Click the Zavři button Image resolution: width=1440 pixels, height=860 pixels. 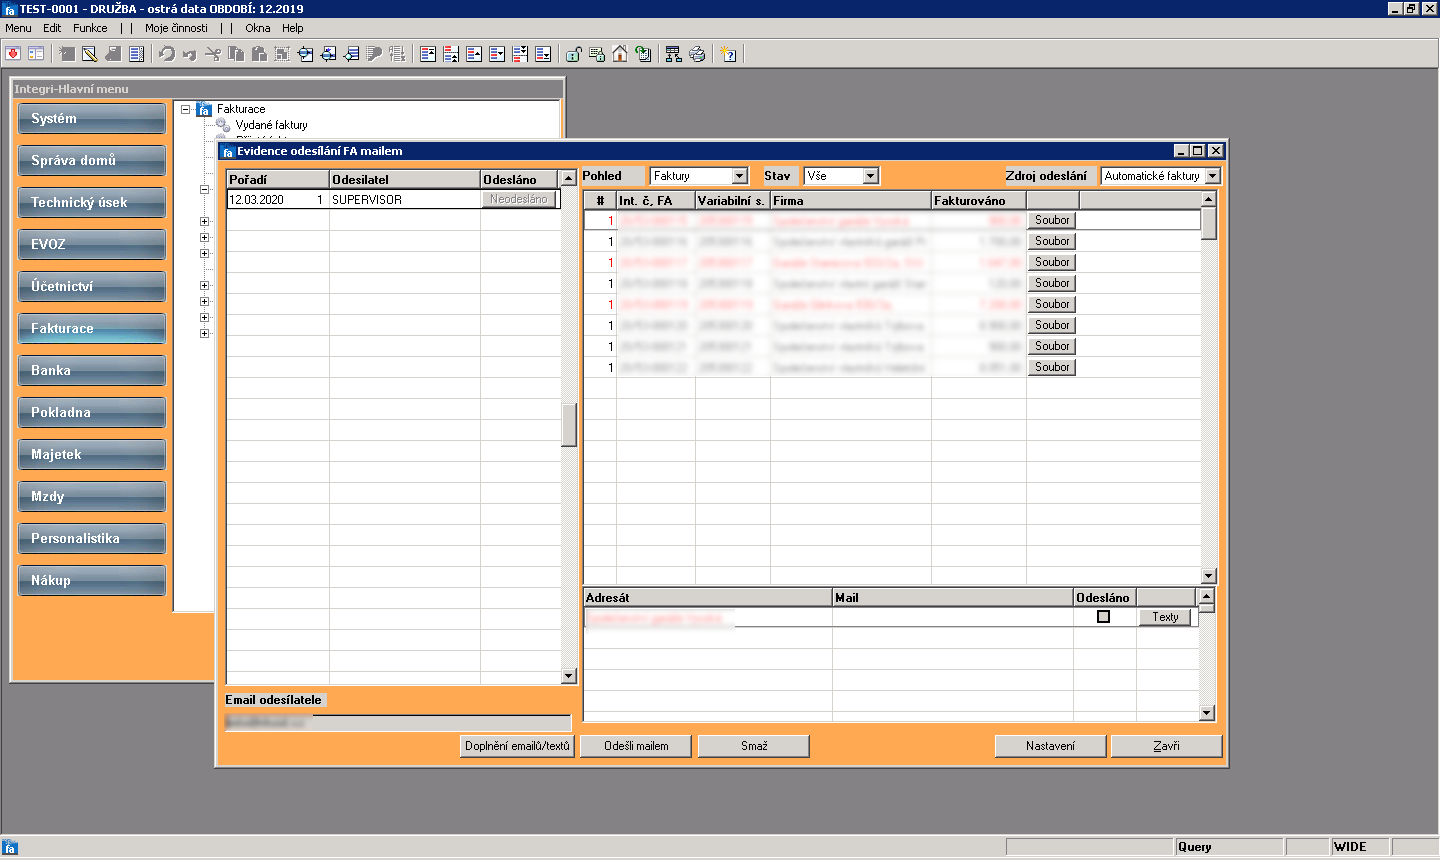1166,746
